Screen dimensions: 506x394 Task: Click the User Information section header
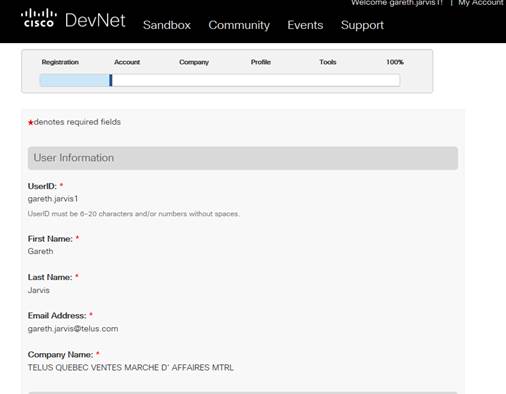[243, 158]
